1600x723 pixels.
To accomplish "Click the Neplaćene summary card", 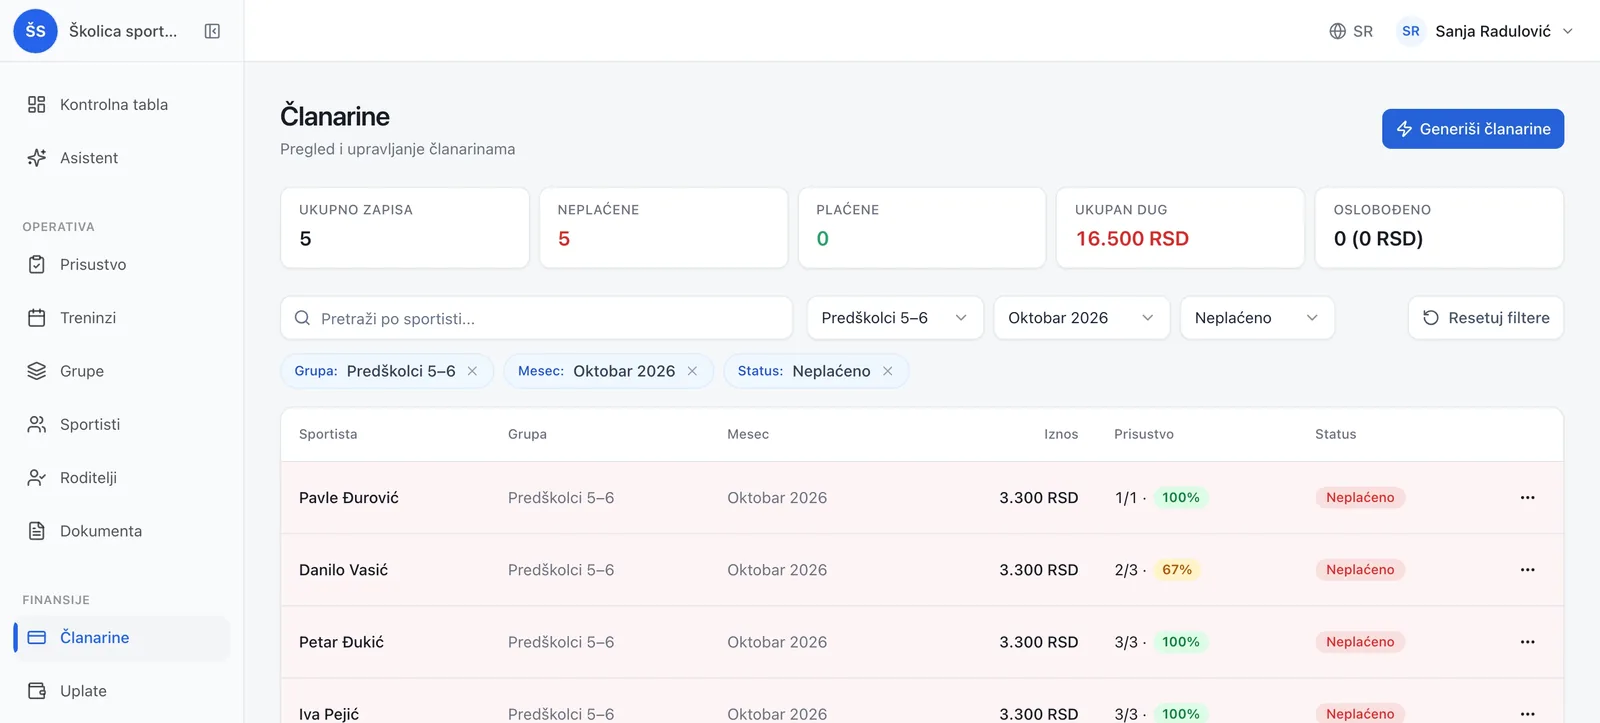I will tap(664, 228).
